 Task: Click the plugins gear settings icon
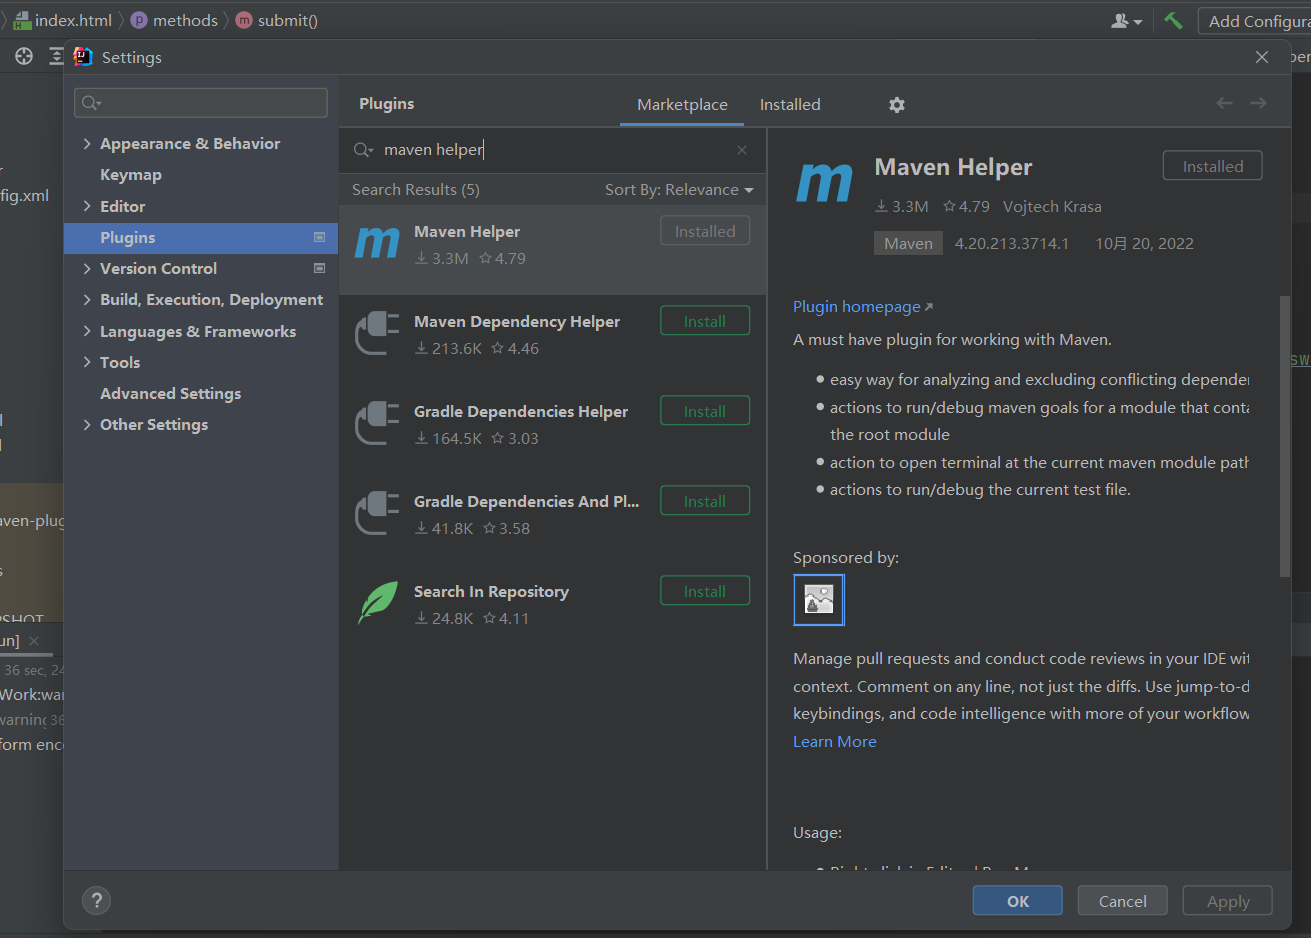(x=897, y=105)
